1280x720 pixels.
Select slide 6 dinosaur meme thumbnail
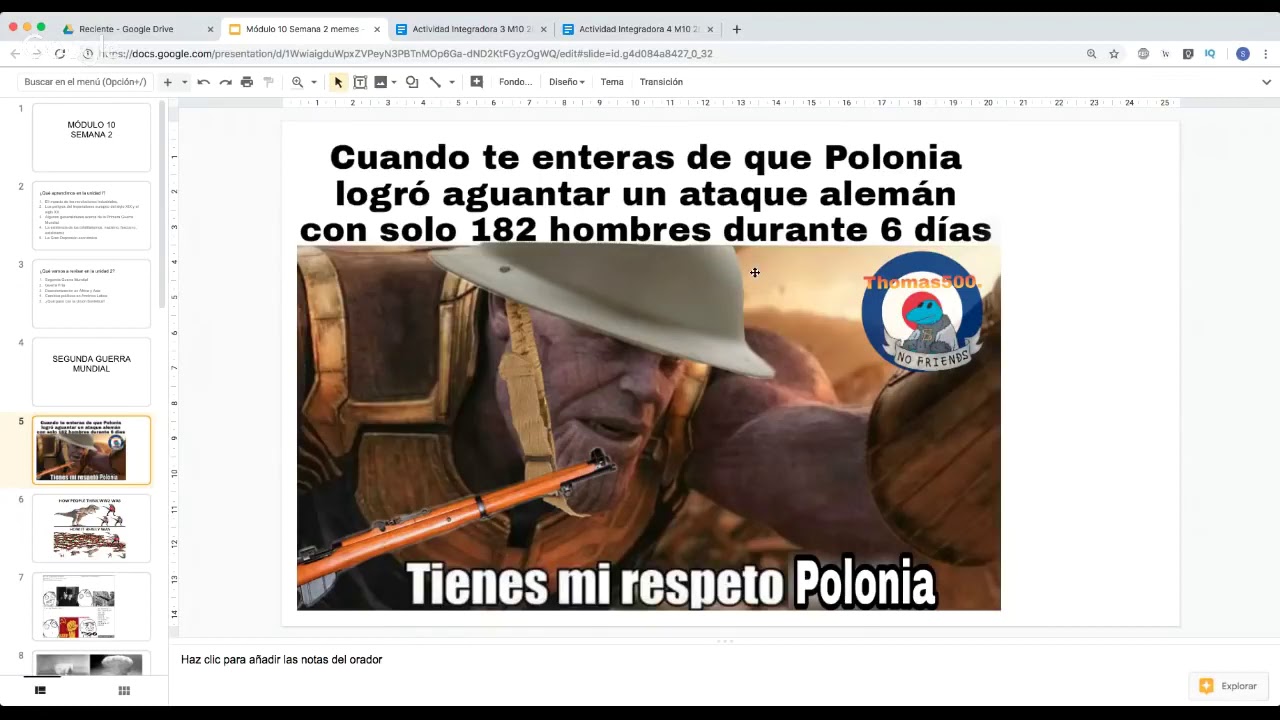click(x=91, y=528)
